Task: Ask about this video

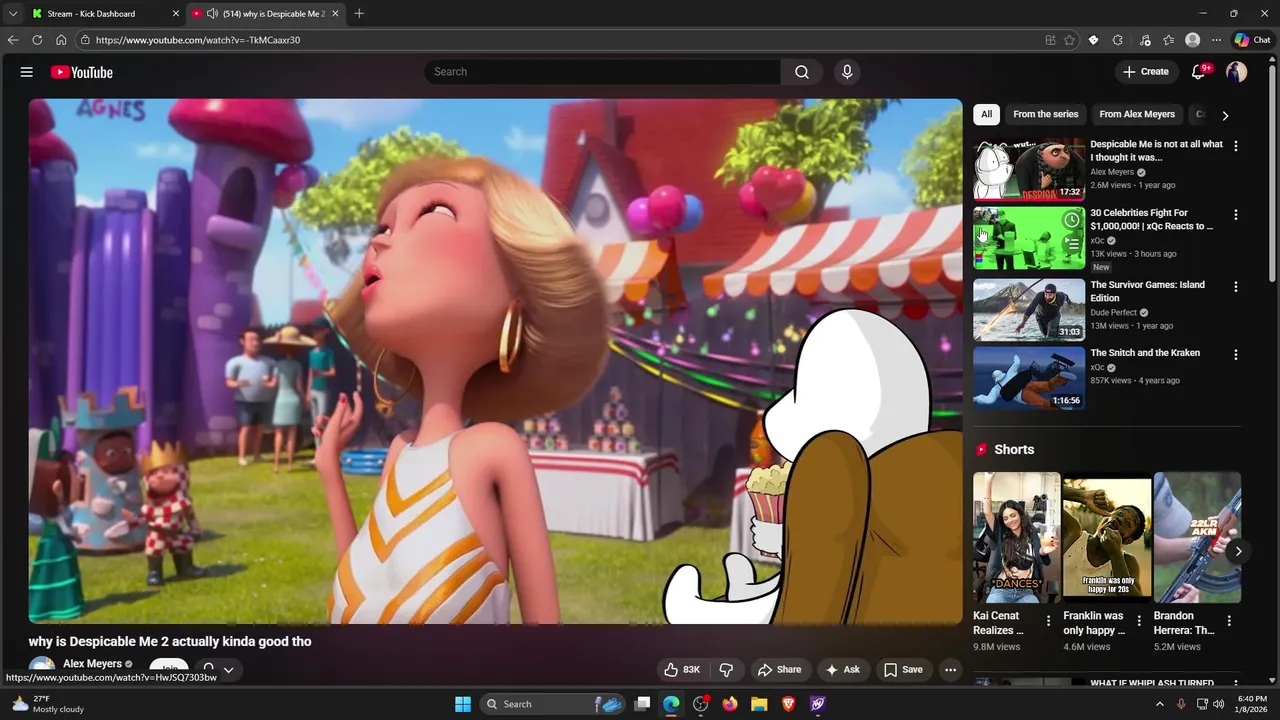Action: coord(842,670)
